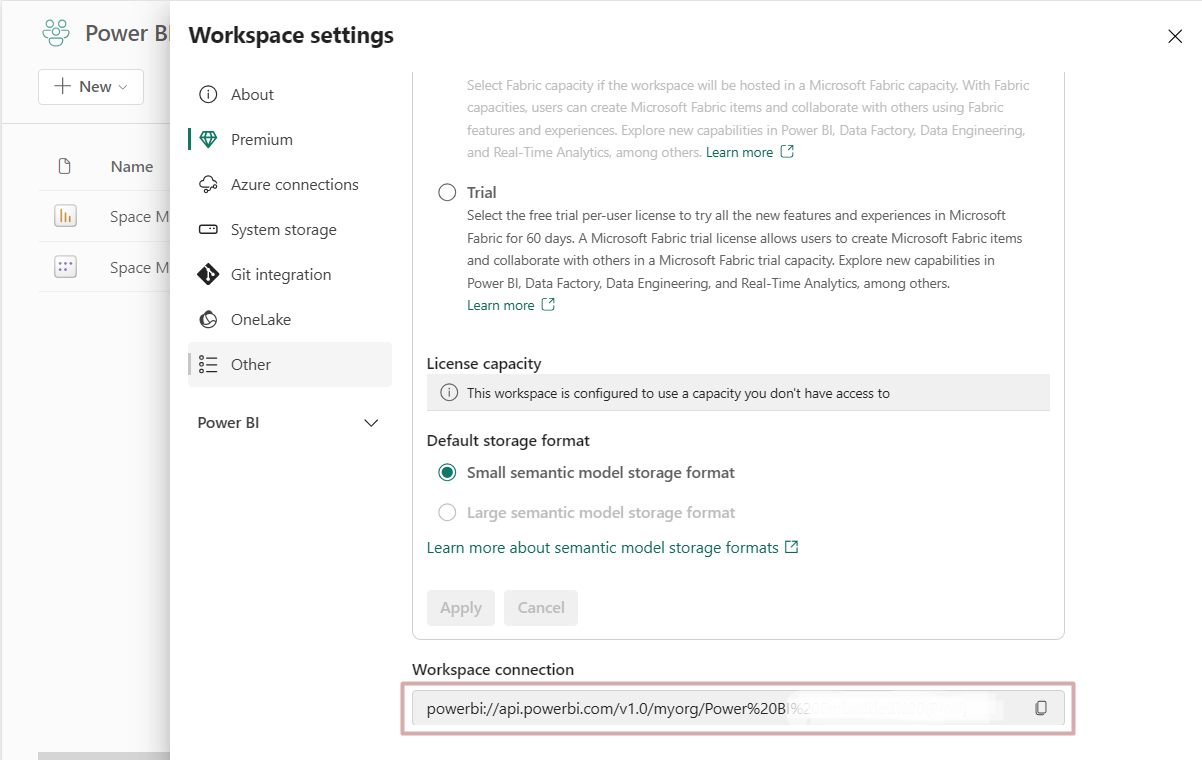Collapse the Power BI chevron
The height and width of the screenshot is (760, 1202).
[x=371, y=422]
